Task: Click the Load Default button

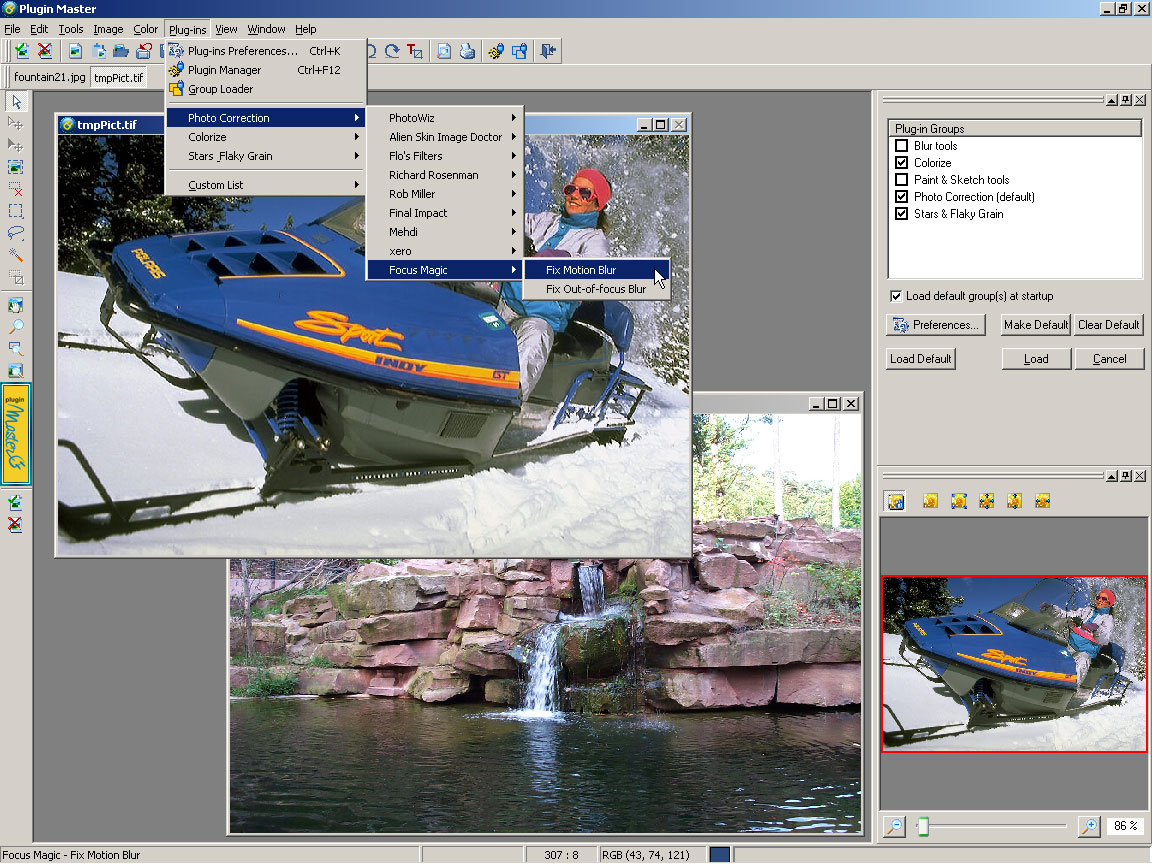Action: (x=921, y=359)
